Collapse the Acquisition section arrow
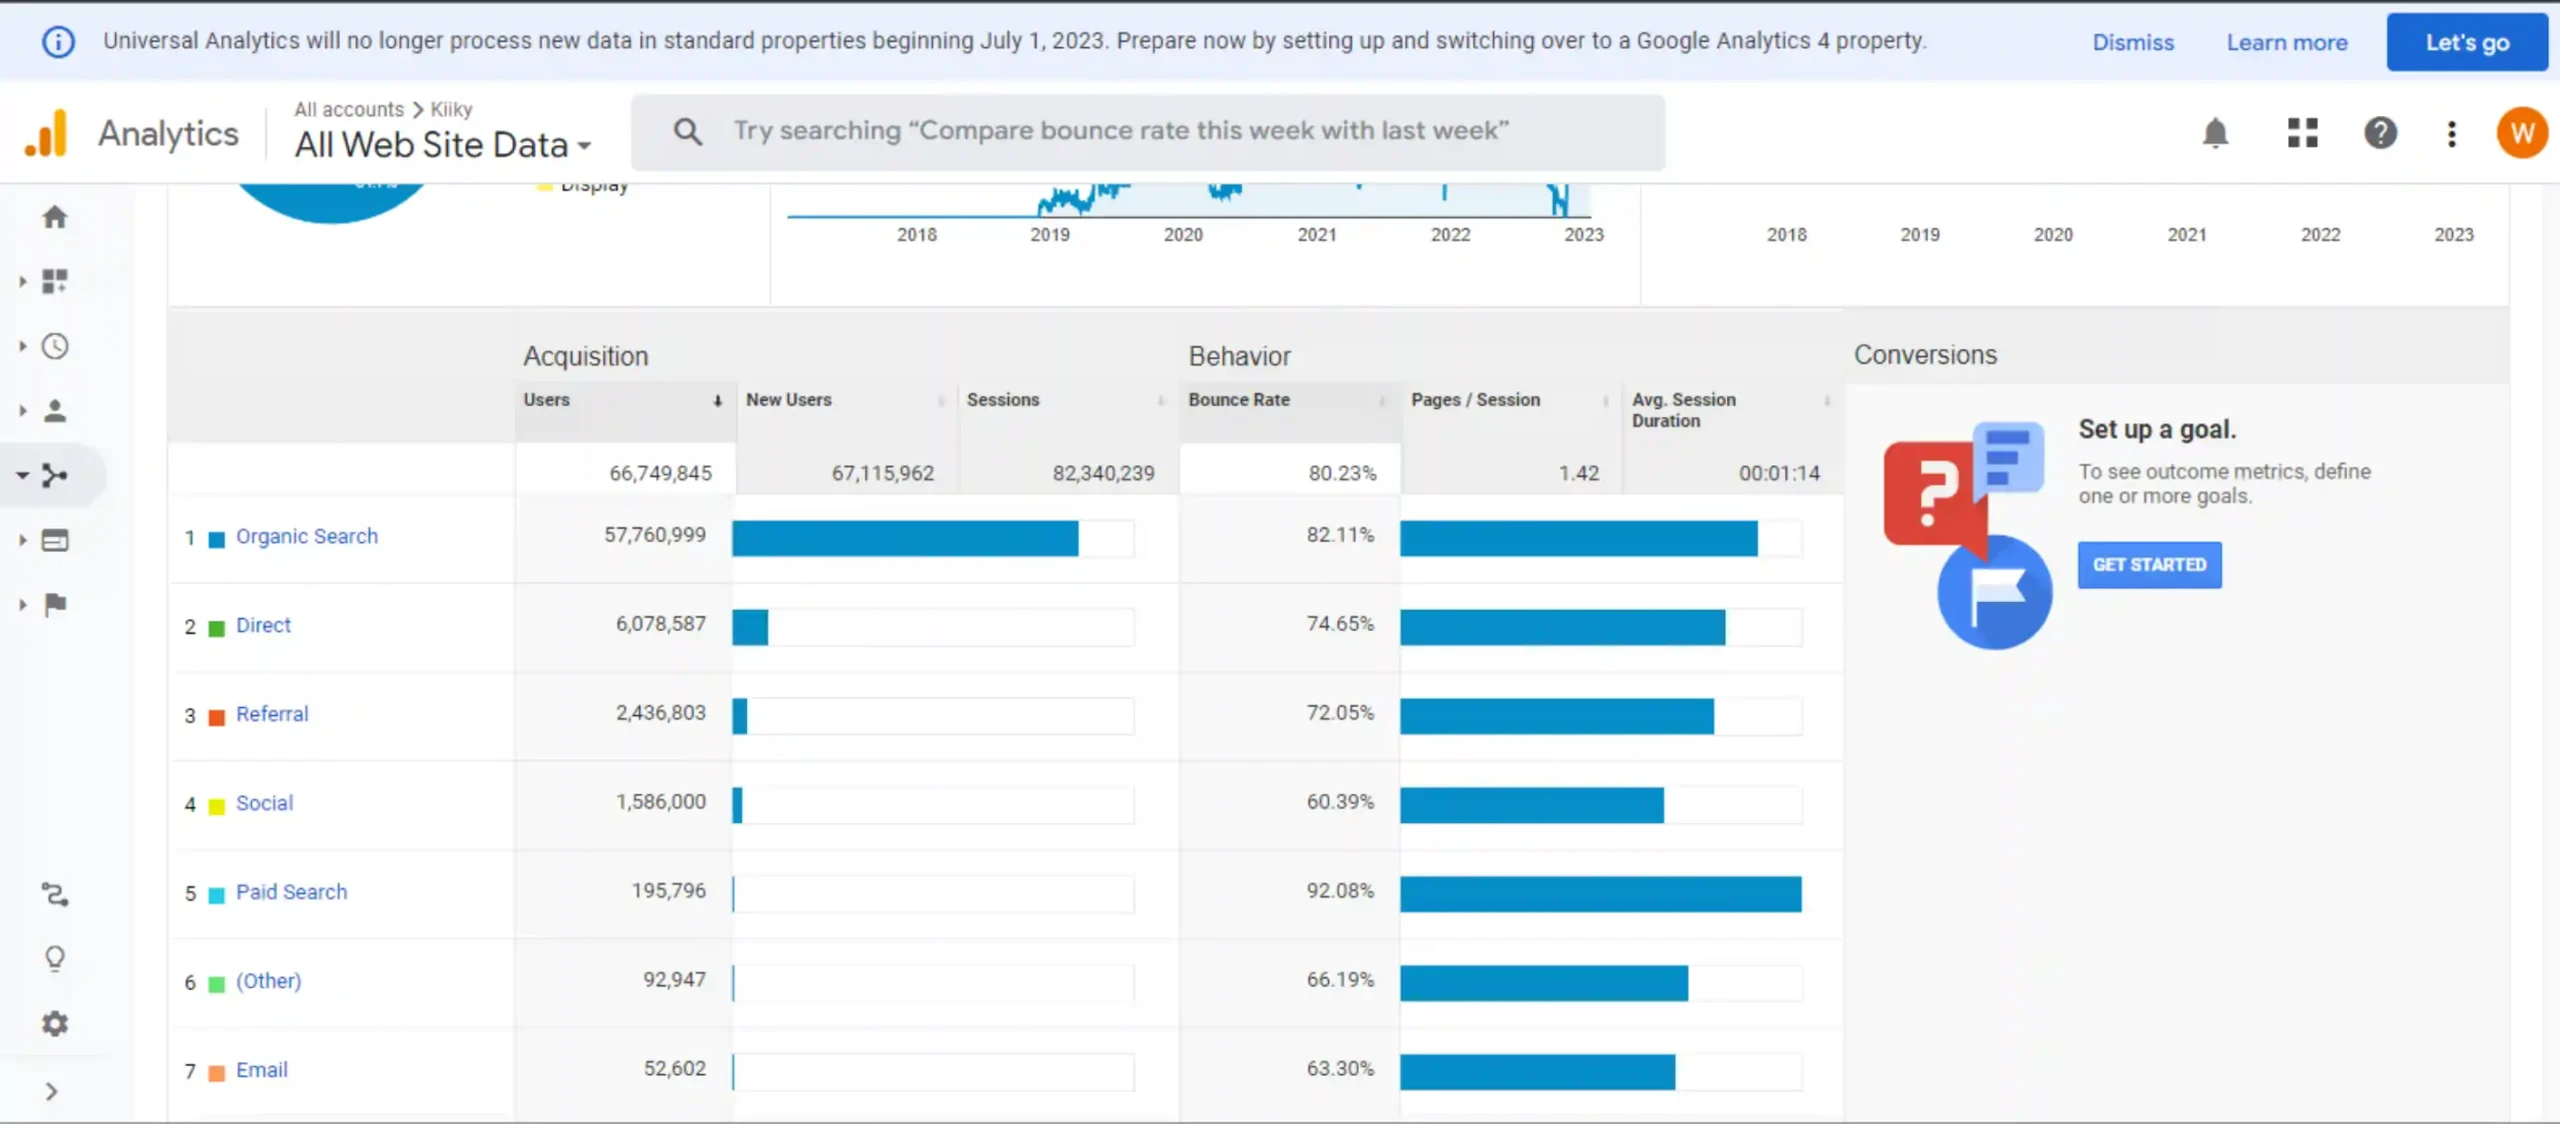The width and height of the screenshot is (2560, 1124). (x=22, y=475)
